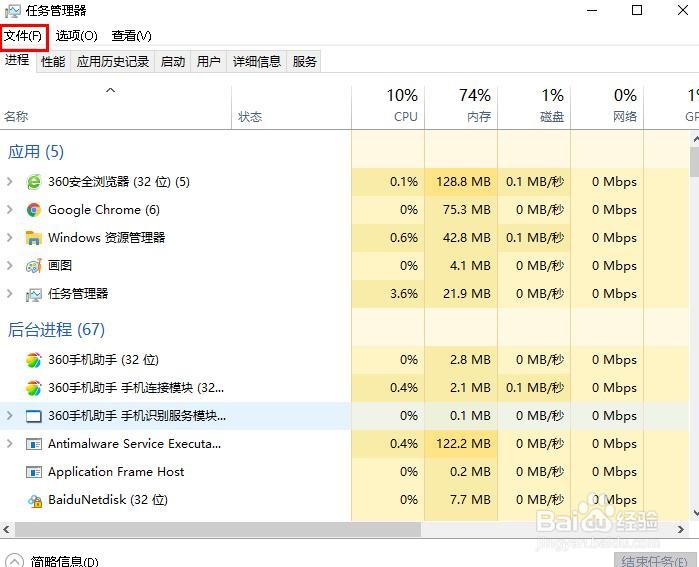The height and width of the screenshot is (567, 699).
Task: Click the Windows 资源管理器 folder icon
Action: (33, 238)
